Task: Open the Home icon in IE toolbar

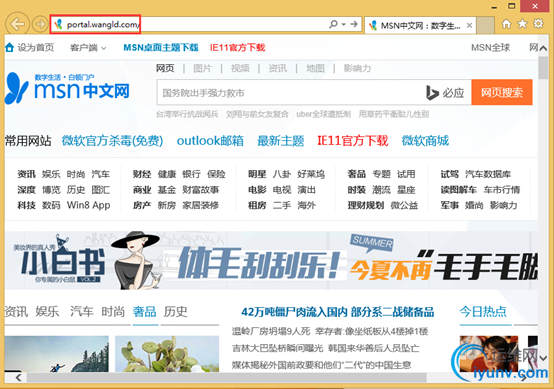Action: pyautogui.click(x=506, y=24)
